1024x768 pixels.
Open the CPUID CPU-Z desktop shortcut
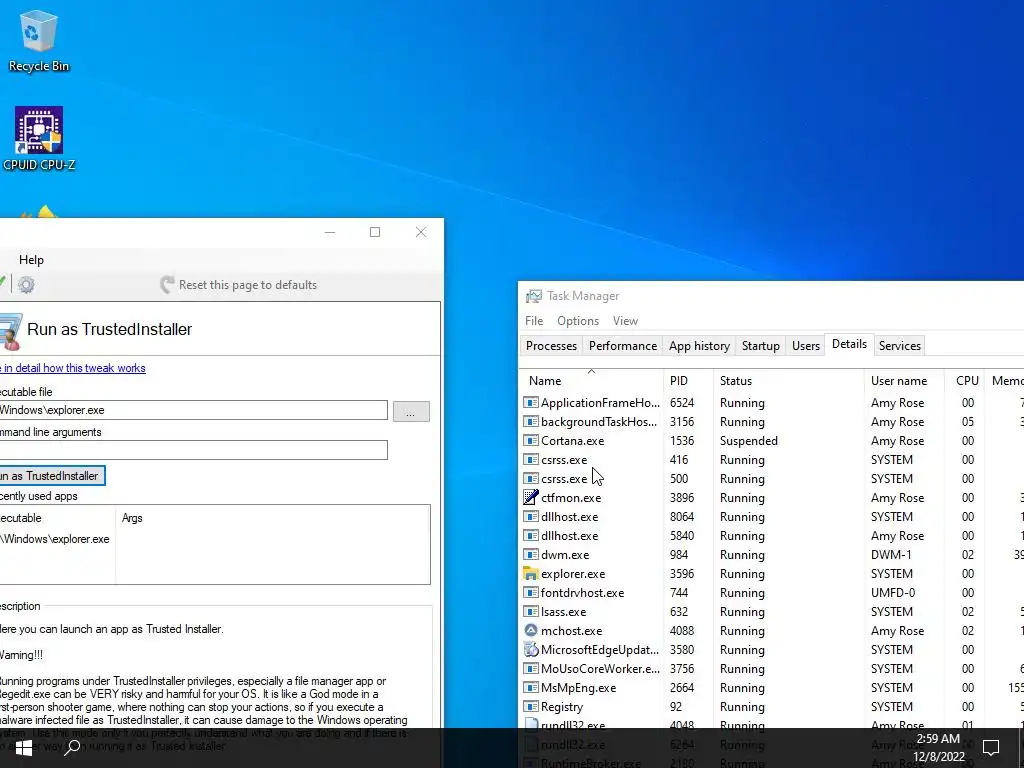tap(39, 138)
